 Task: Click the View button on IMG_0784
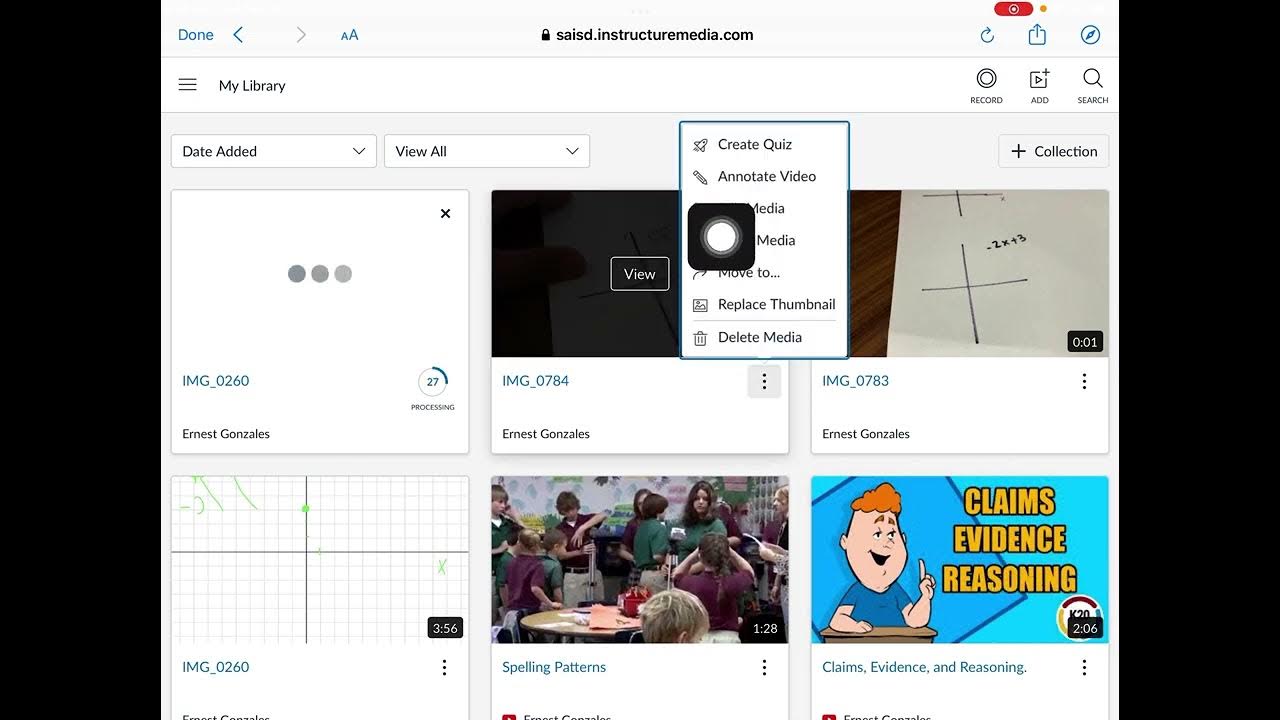[640, 274]
